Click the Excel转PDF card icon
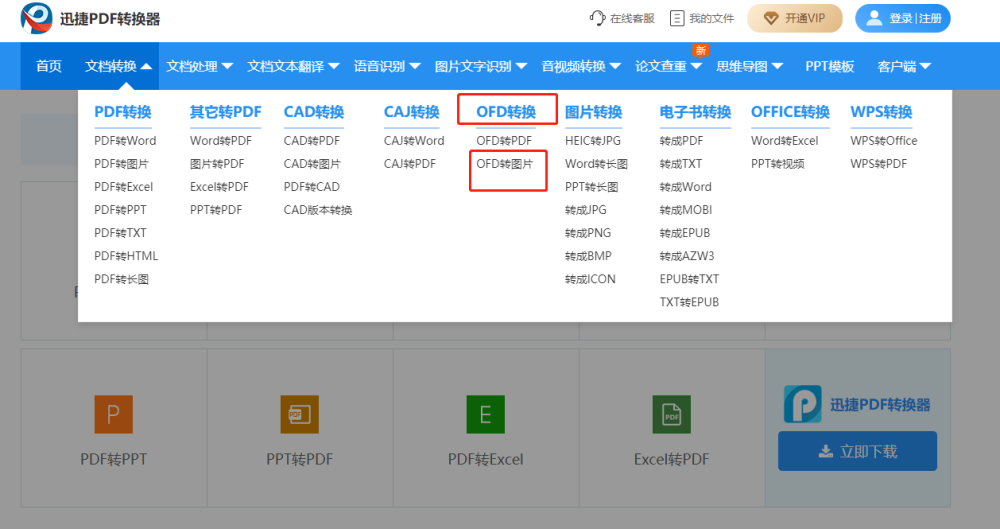Viewport: 1000px width, 529px height. [x=672, y=414]
